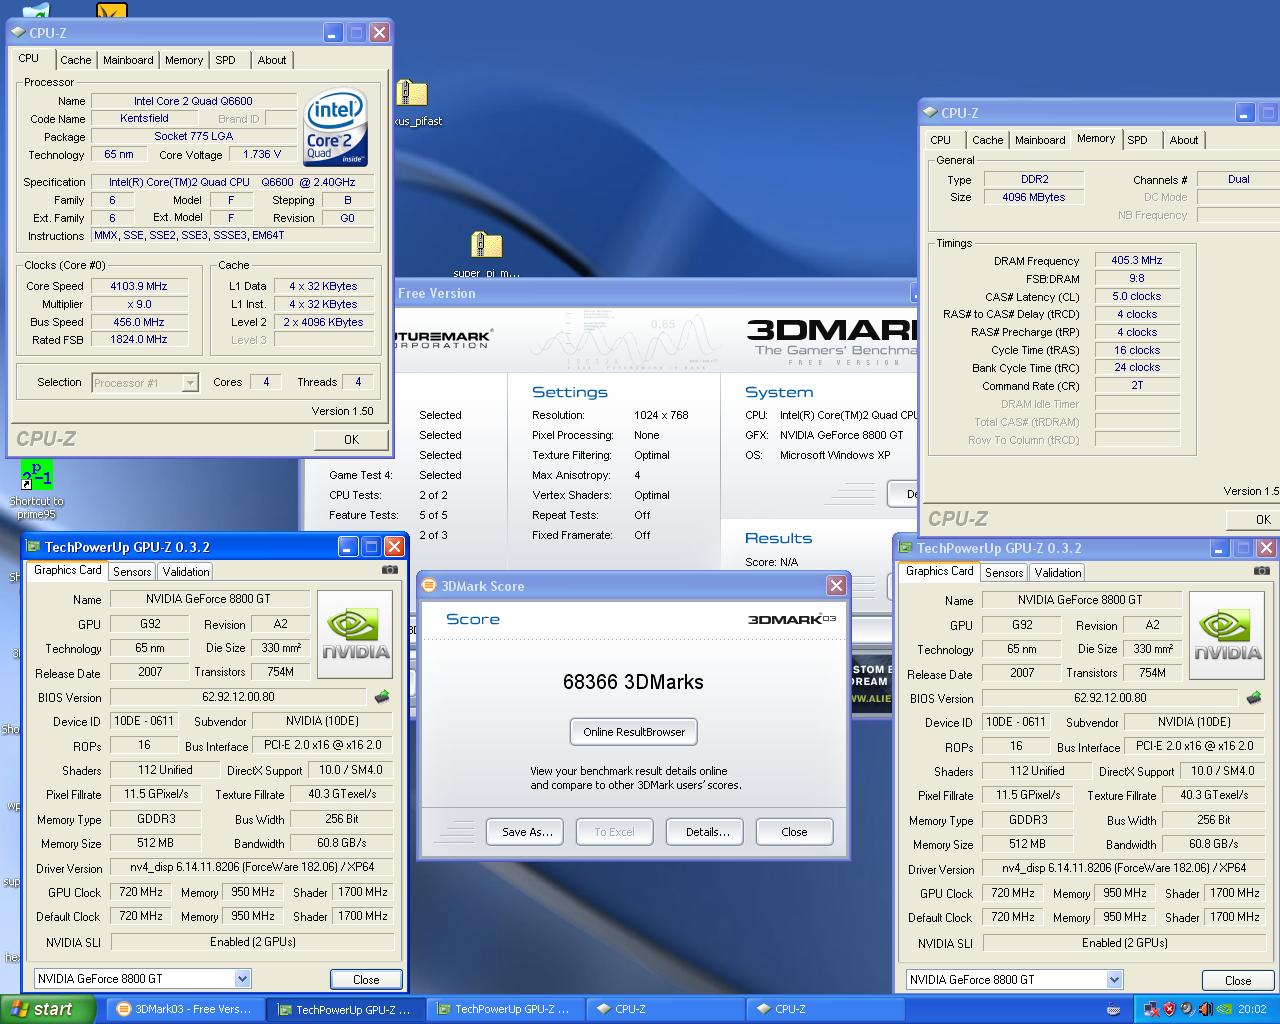
Task: Select 3DMark03 taskbar button
Action: pos(187,1009)
